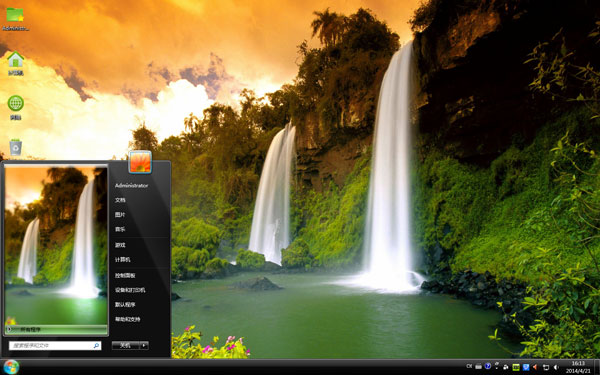Click the CH input language indicator
This screenshot has width=600, height=375.
(469, 366)
